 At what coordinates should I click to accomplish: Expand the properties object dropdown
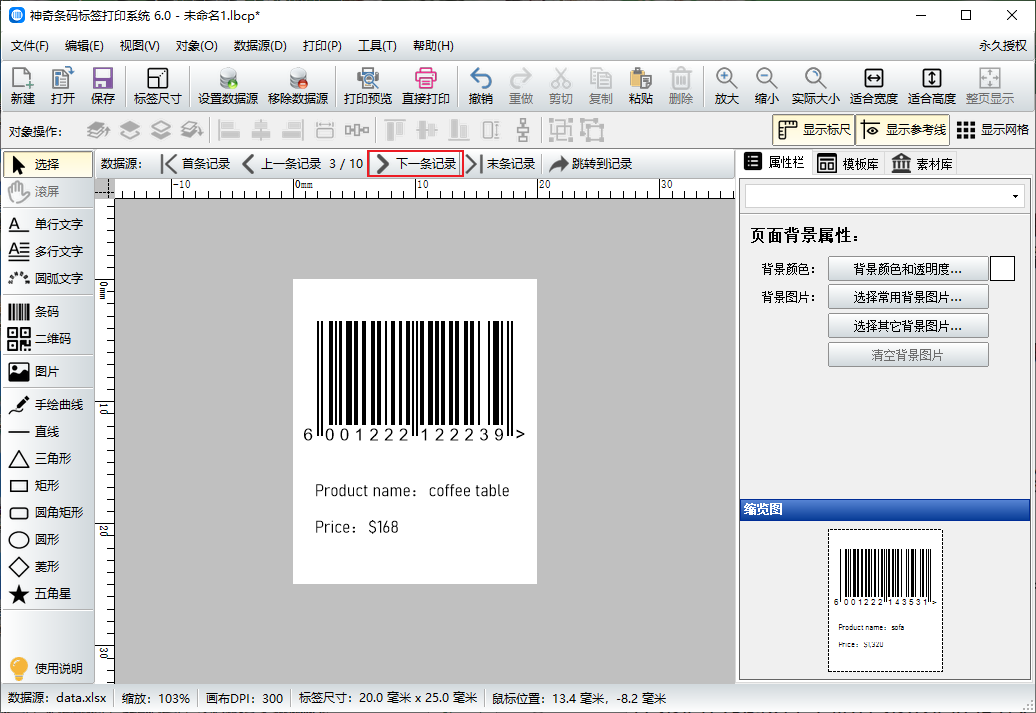click(x=1015, y=196)
